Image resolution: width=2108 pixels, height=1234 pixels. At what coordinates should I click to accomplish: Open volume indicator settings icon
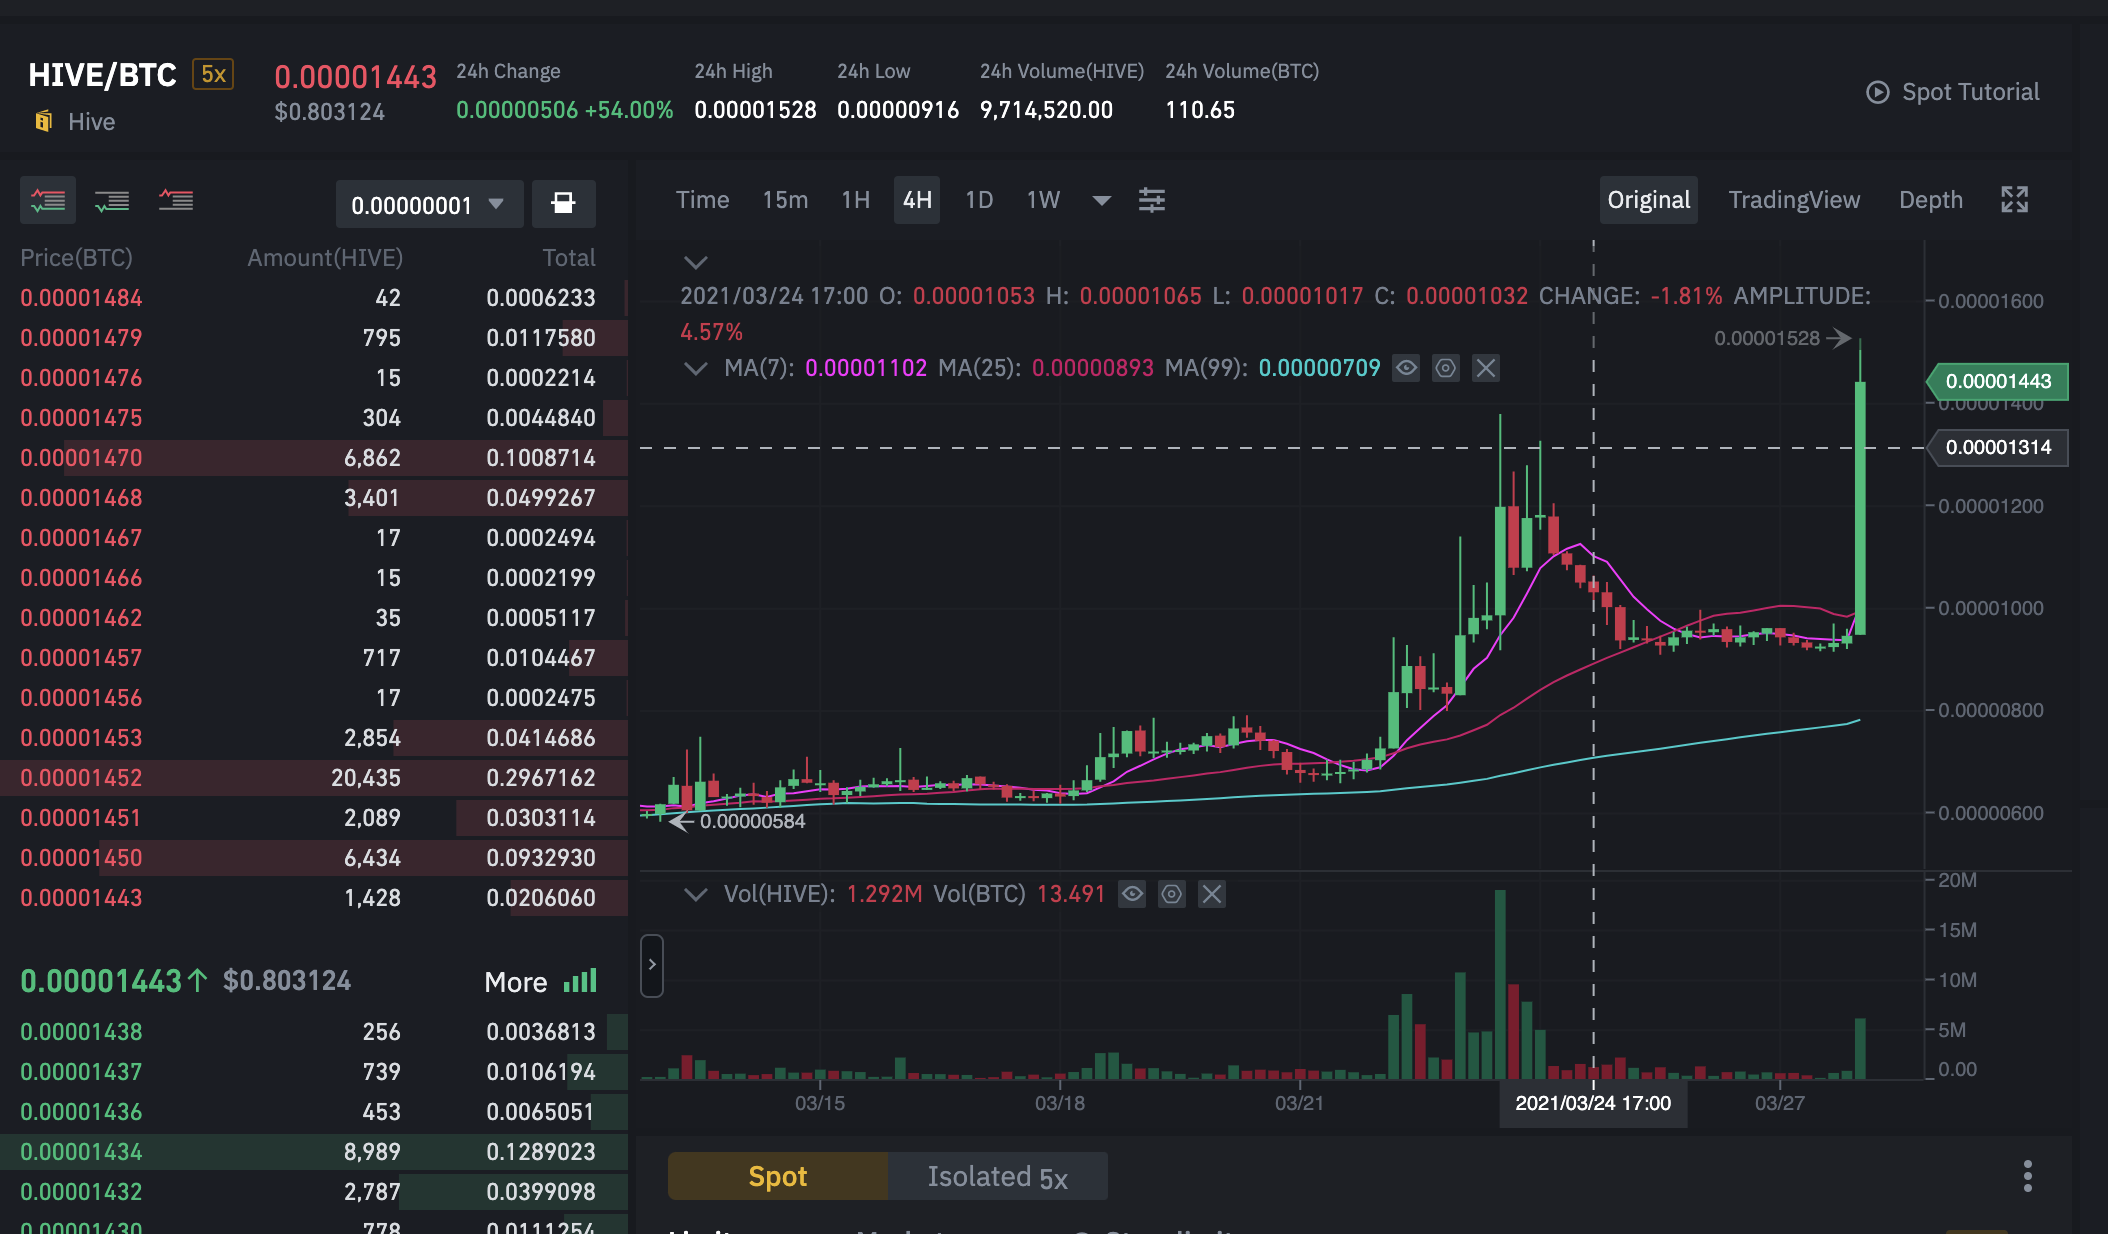(1171, 894)
